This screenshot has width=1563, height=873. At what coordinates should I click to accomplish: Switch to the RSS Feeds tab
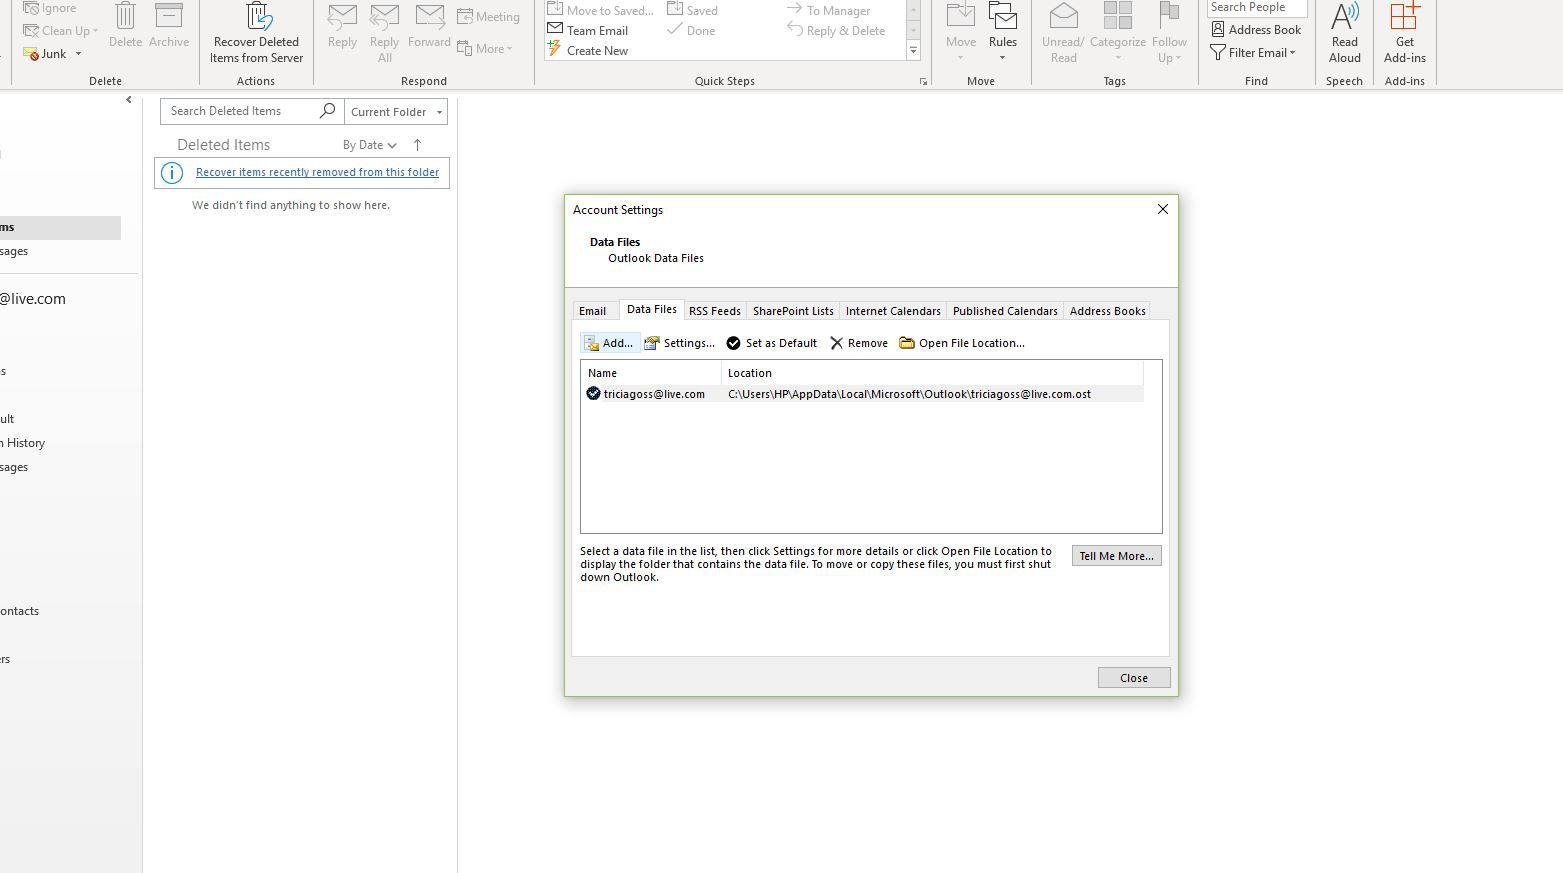715,311
